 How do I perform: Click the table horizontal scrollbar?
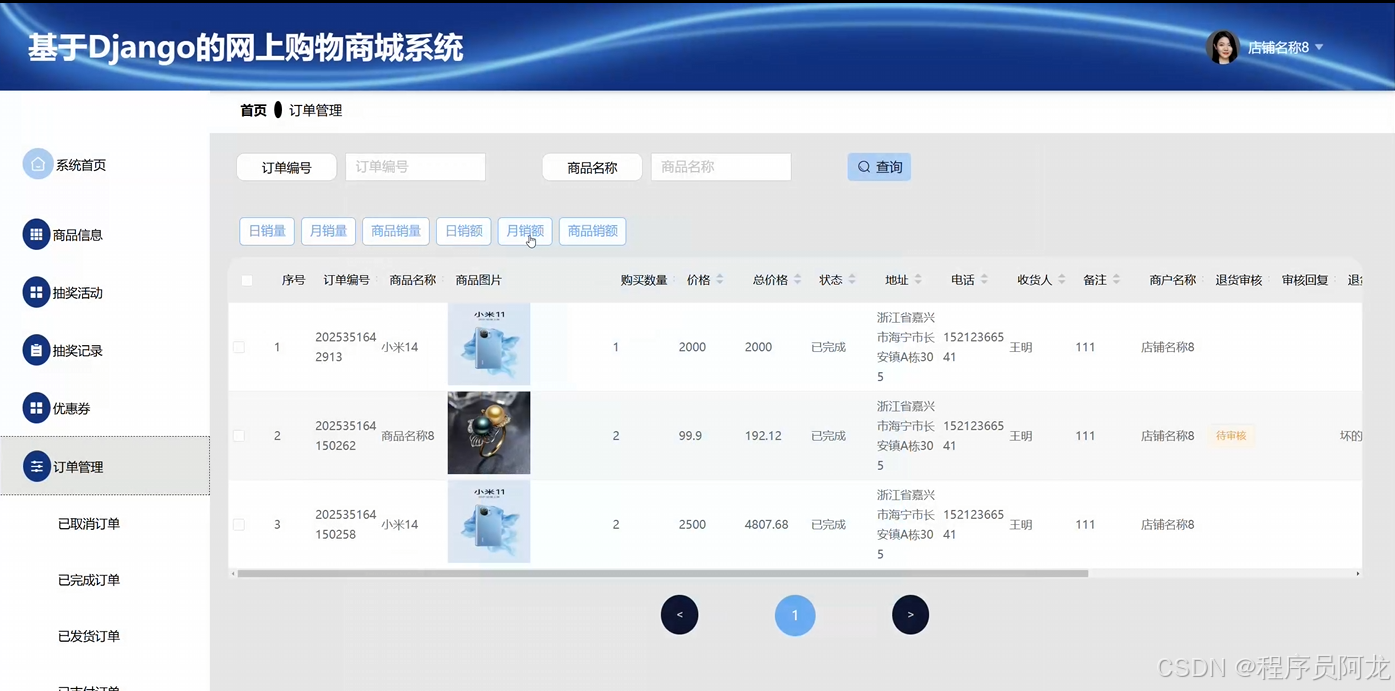click(662, 574)
